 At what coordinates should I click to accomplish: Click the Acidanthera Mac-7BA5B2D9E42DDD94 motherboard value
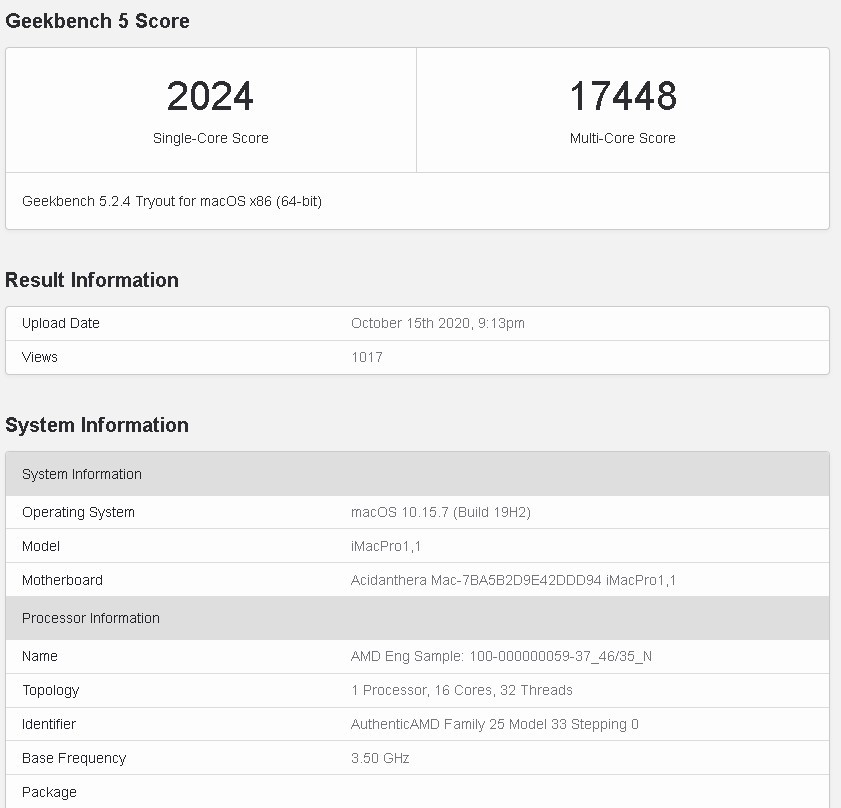[513, 580]
